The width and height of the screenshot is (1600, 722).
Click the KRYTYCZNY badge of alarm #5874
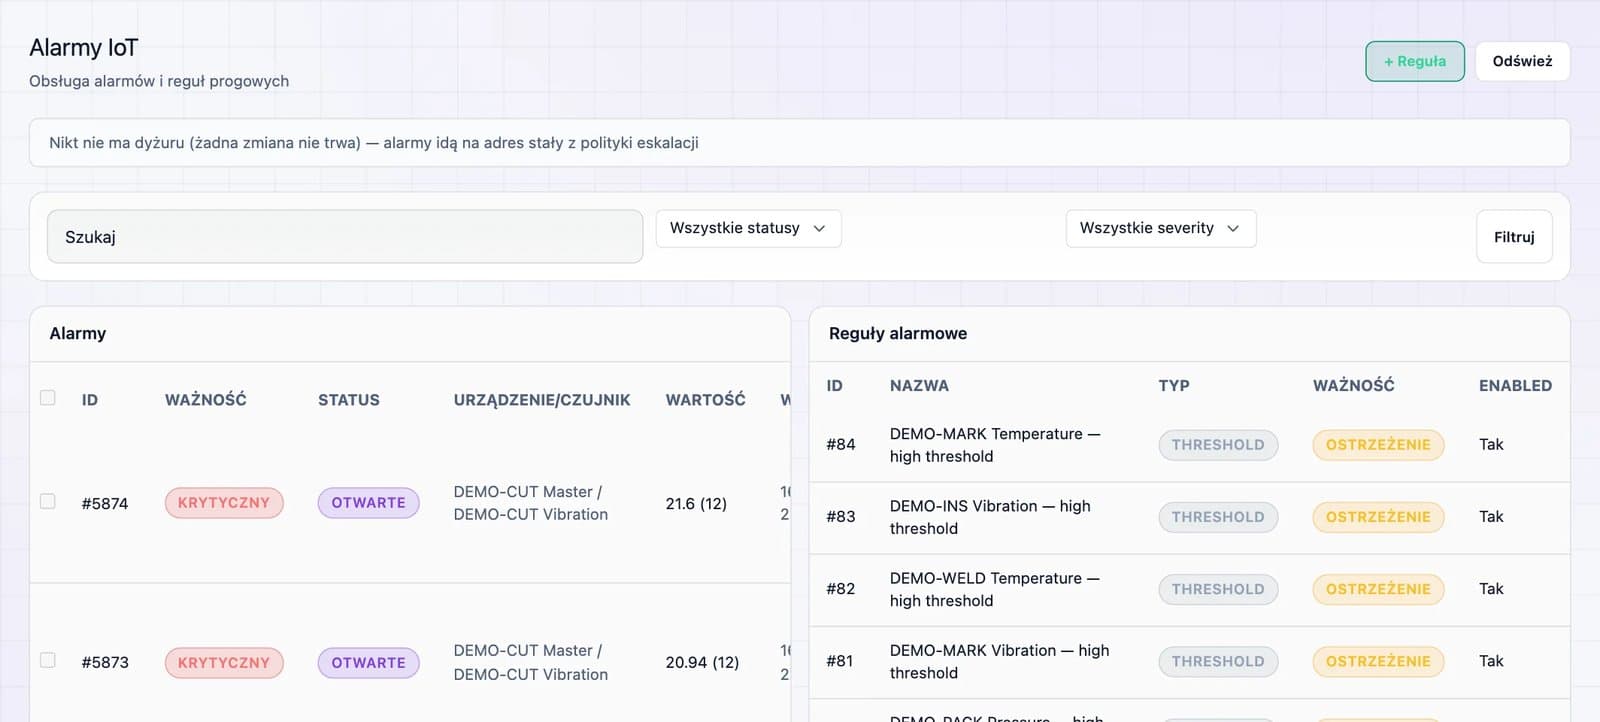pos(224,503)
